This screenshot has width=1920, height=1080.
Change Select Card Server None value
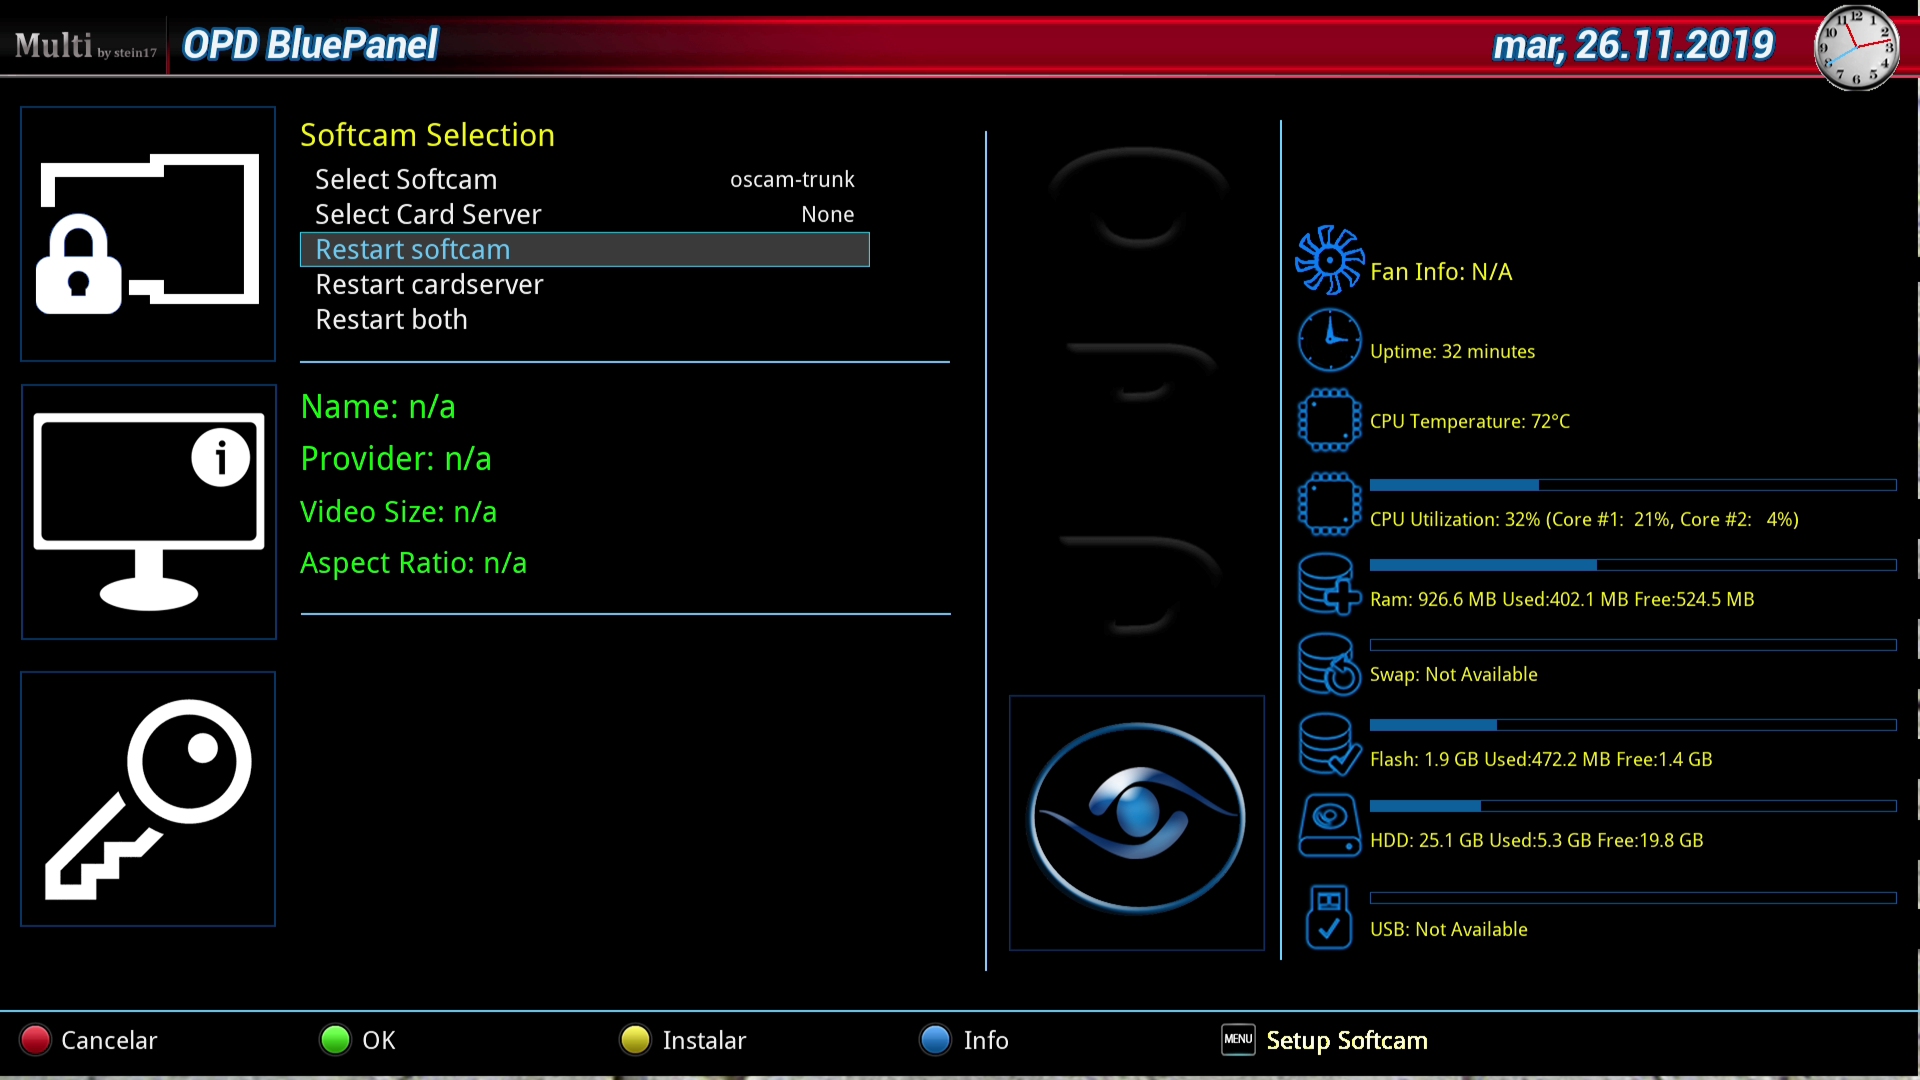click(827, 215)
